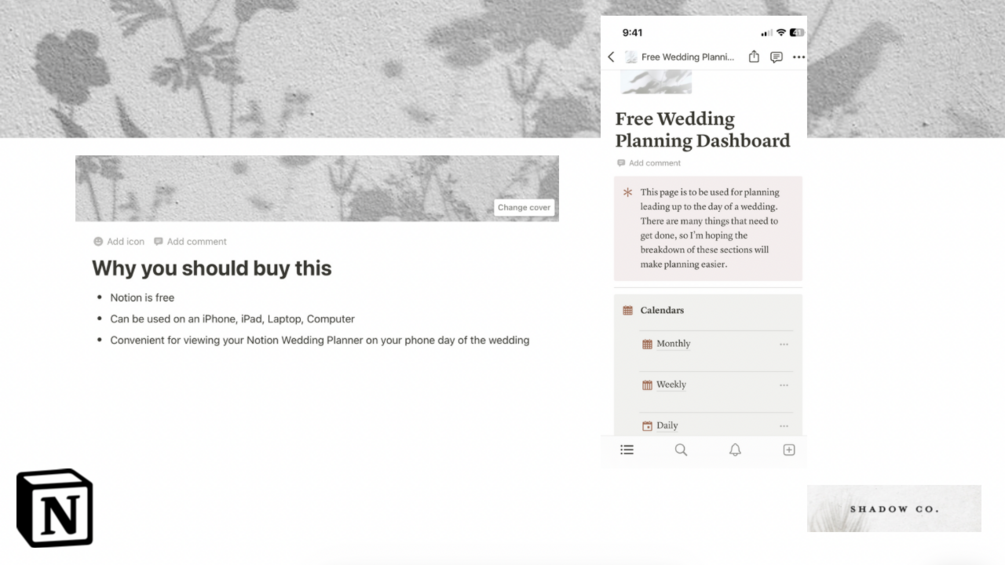Click the Daily calendar icon
Viewport: 1005px width, 565px height.
647,426
